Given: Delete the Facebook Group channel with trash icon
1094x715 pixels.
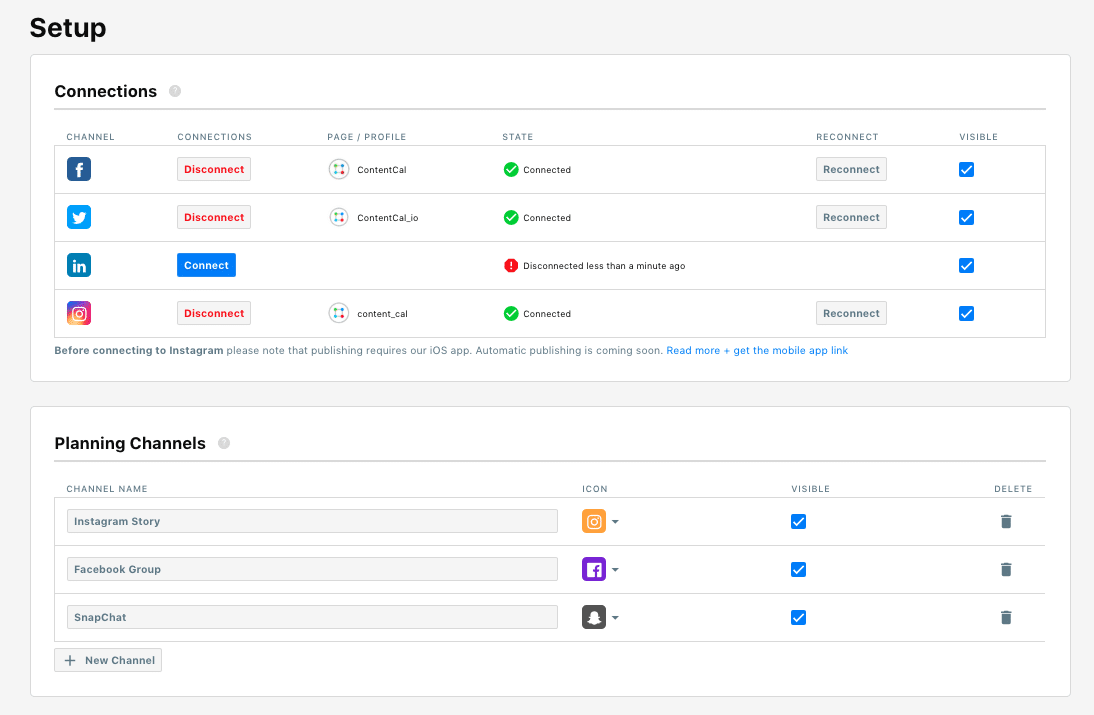Looking at the screenshot, I should click(1006, 569).
